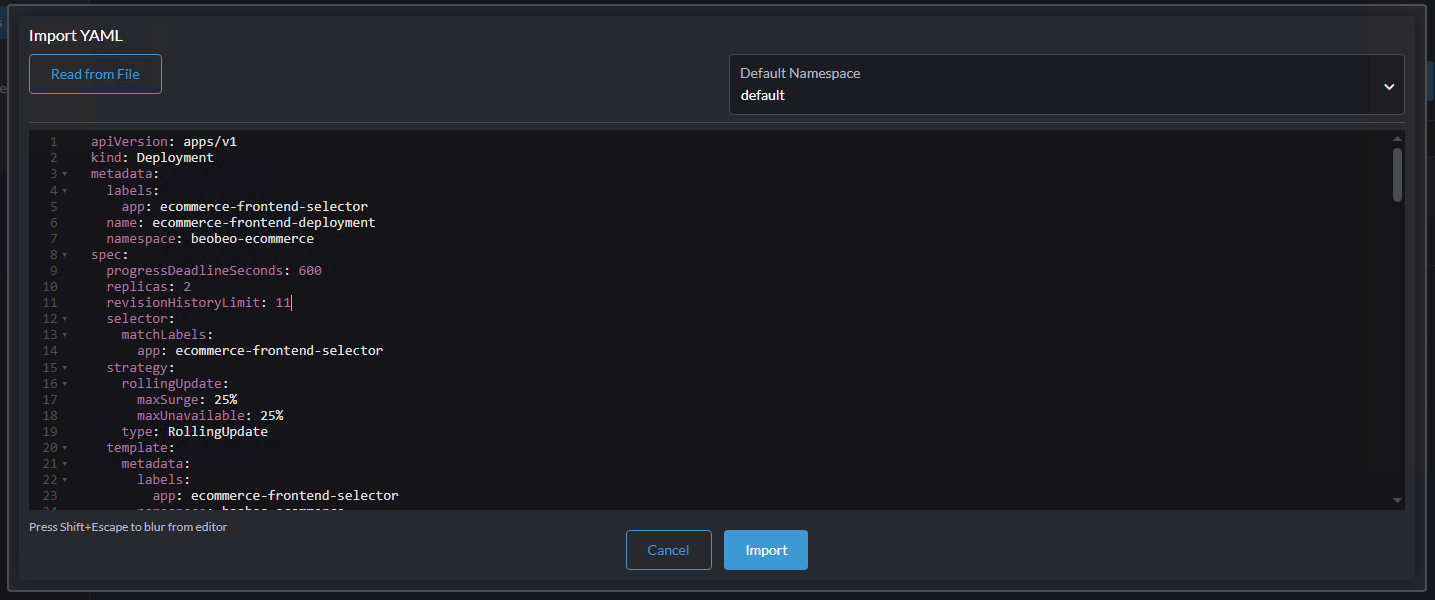Fold the labels section at line 4
The image size is (1435, 600).
click(65, 190)
